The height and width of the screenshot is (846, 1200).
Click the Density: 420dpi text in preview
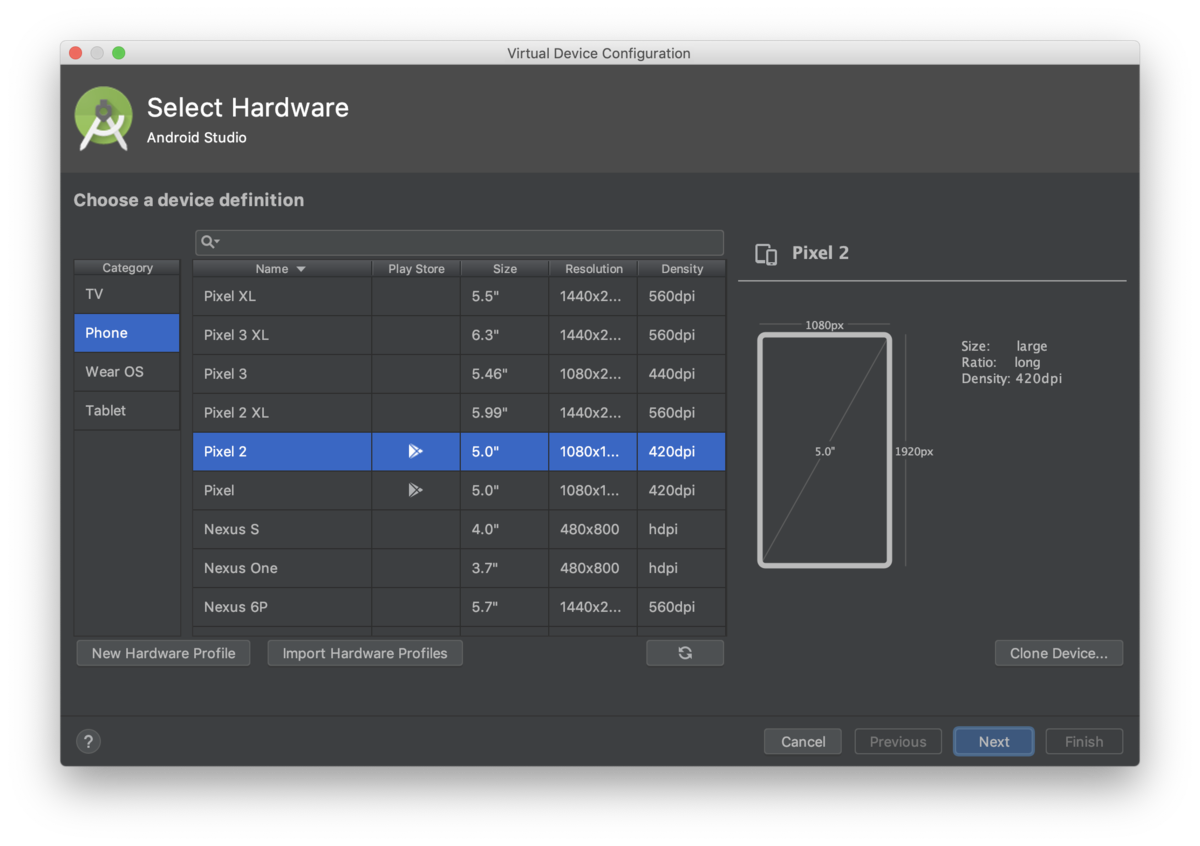click(1011, 379)
